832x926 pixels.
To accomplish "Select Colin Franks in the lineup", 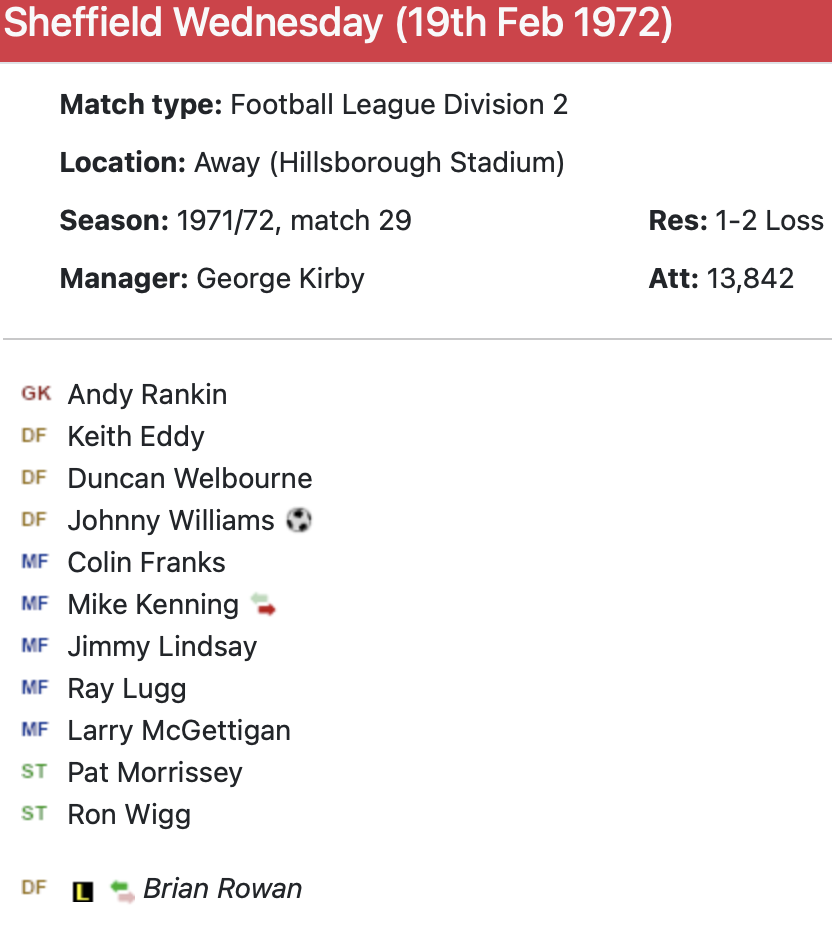I will (146, 563).
